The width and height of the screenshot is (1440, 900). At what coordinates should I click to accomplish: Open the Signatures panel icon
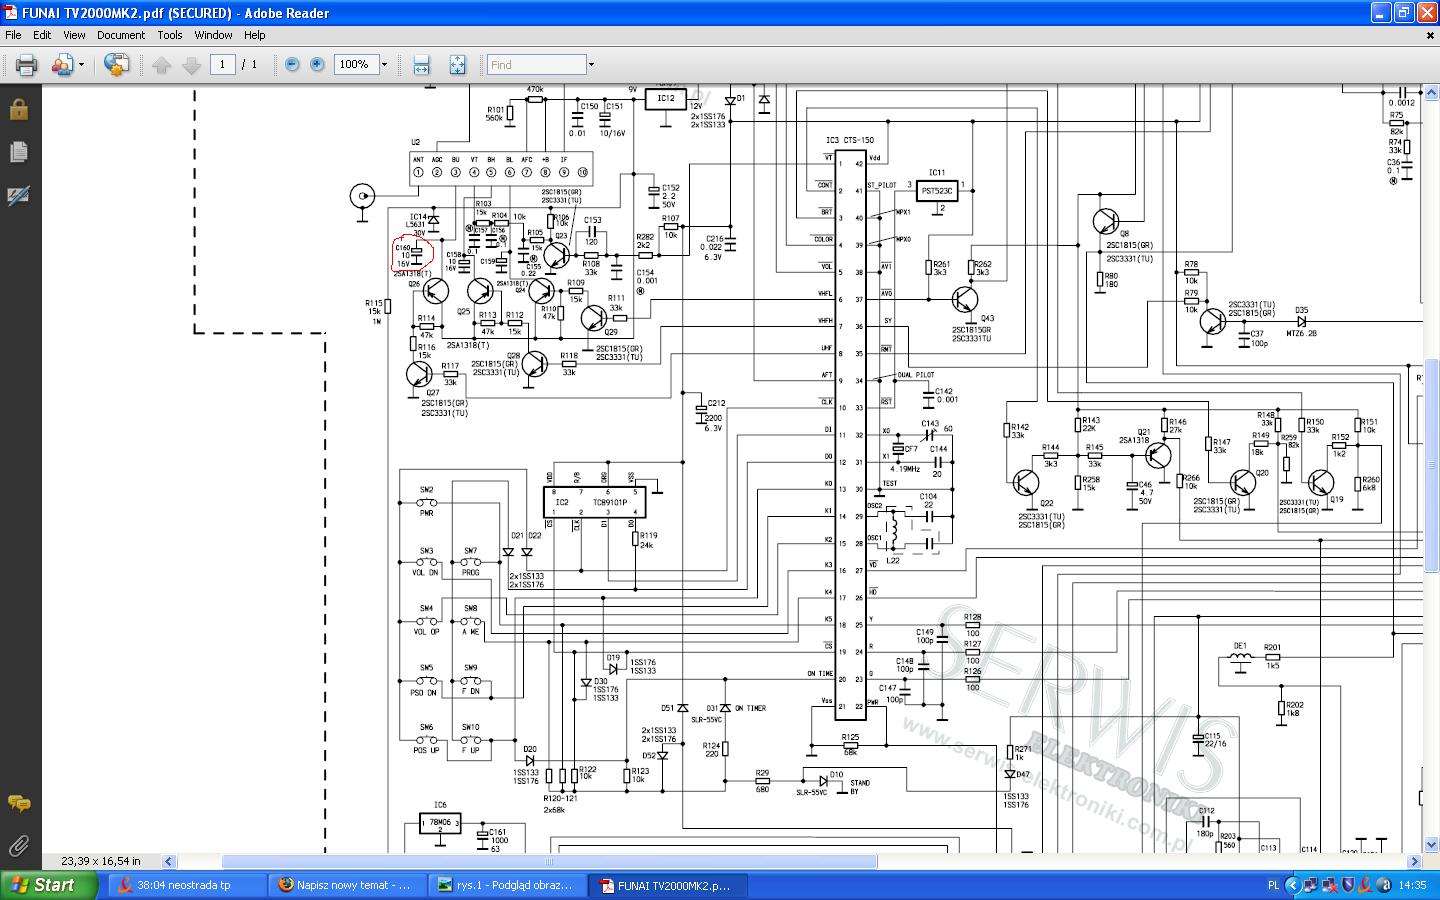[x=18, y=196]
